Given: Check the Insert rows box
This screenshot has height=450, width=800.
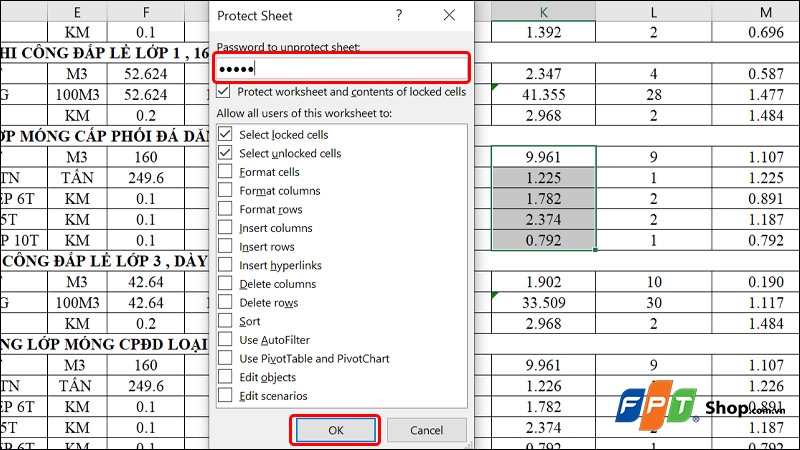Looking at the screenshot, I should (225, 246).
